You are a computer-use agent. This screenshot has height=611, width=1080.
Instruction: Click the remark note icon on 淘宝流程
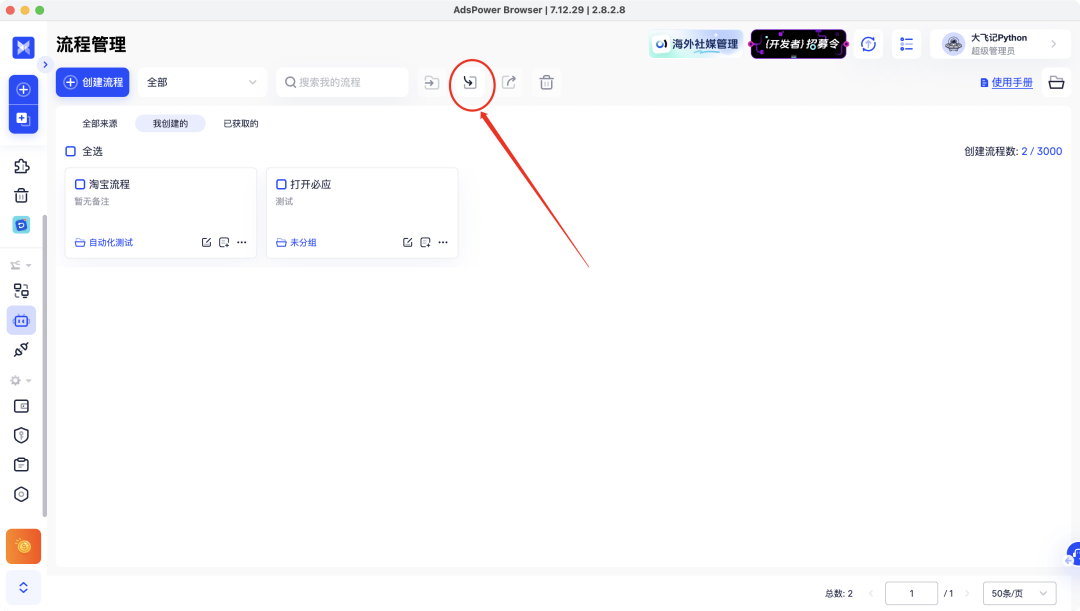(224, 242)
